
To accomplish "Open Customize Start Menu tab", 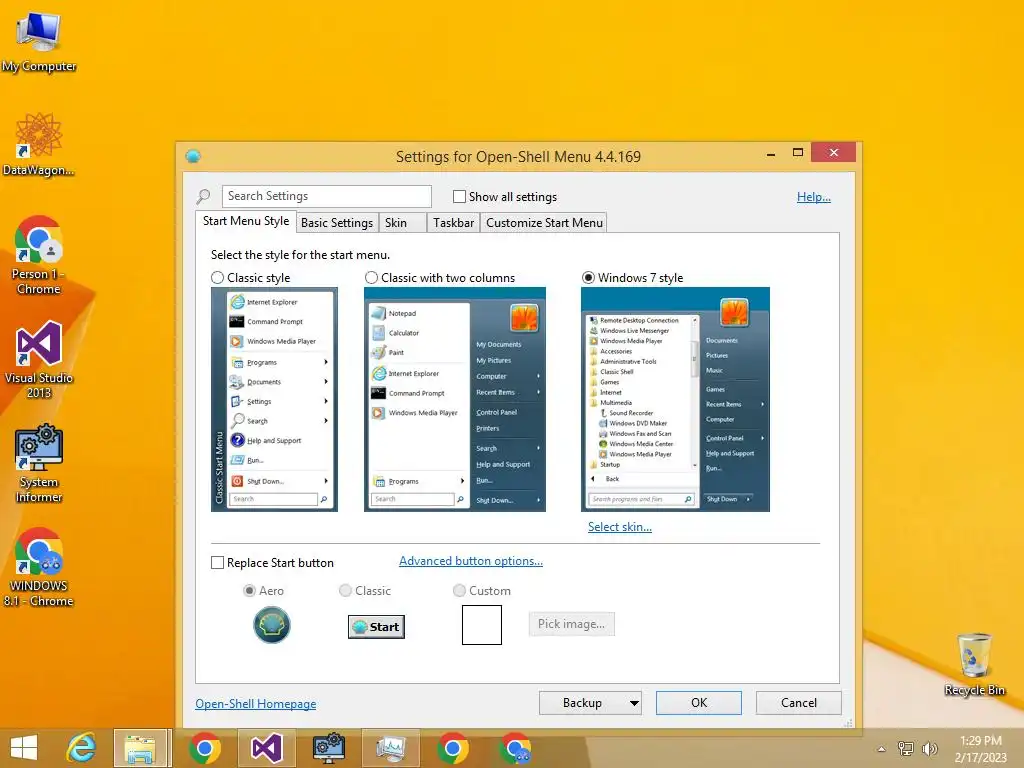I will [x=544, y=223].
